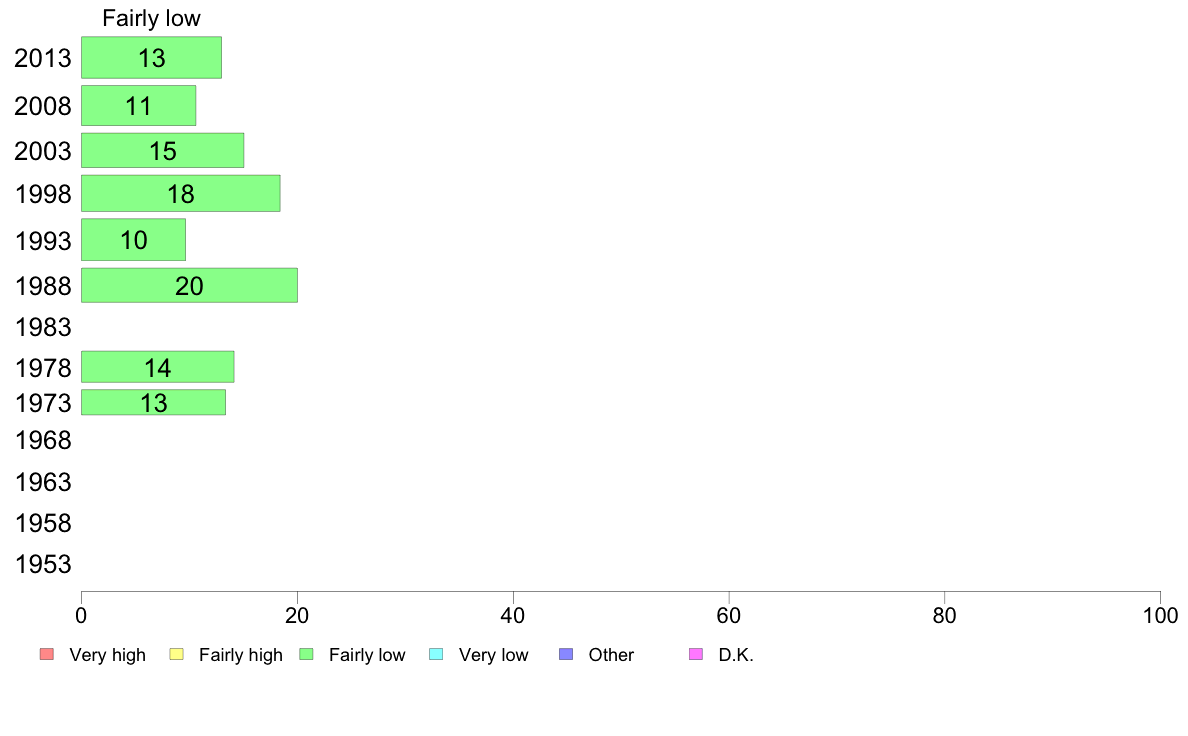Click the Very high red legend swatch
Viewport: 1188px width, 736px height.
tap(47, 654)
